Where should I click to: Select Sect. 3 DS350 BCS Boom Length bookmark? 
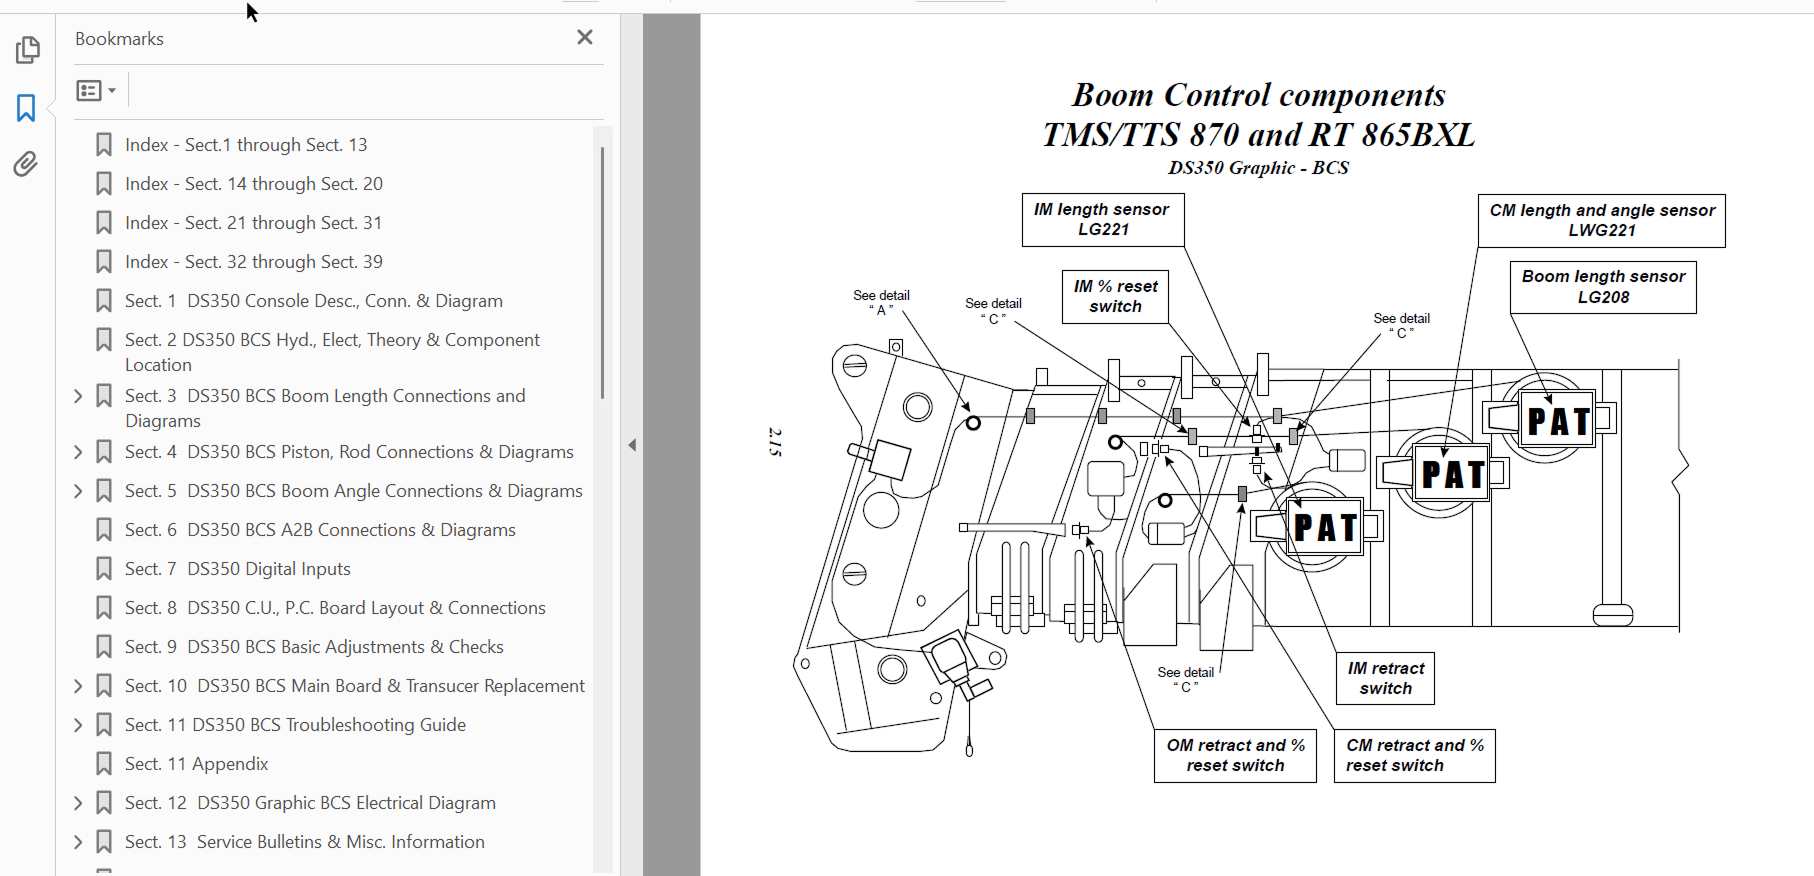pos(325,408)
